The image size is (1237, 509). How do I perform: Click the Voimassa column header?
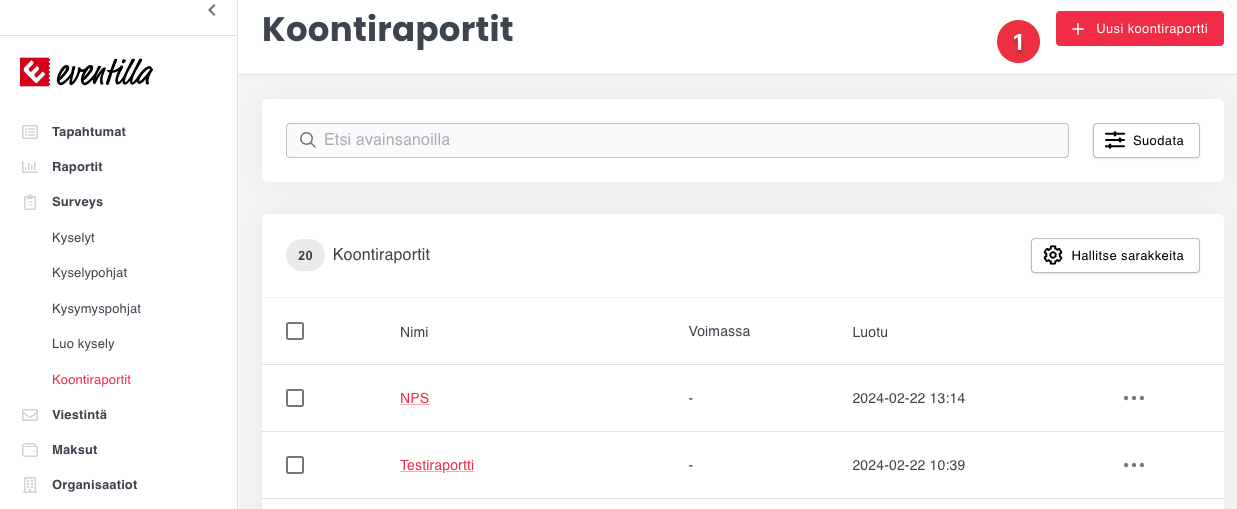719,331
